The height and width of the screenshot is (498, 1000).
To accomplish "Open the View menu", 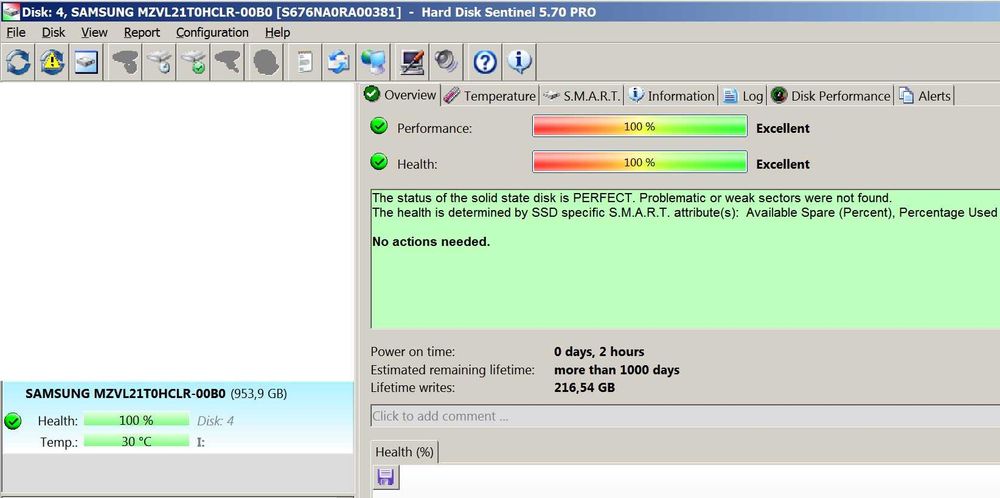I will pos(94,32).
